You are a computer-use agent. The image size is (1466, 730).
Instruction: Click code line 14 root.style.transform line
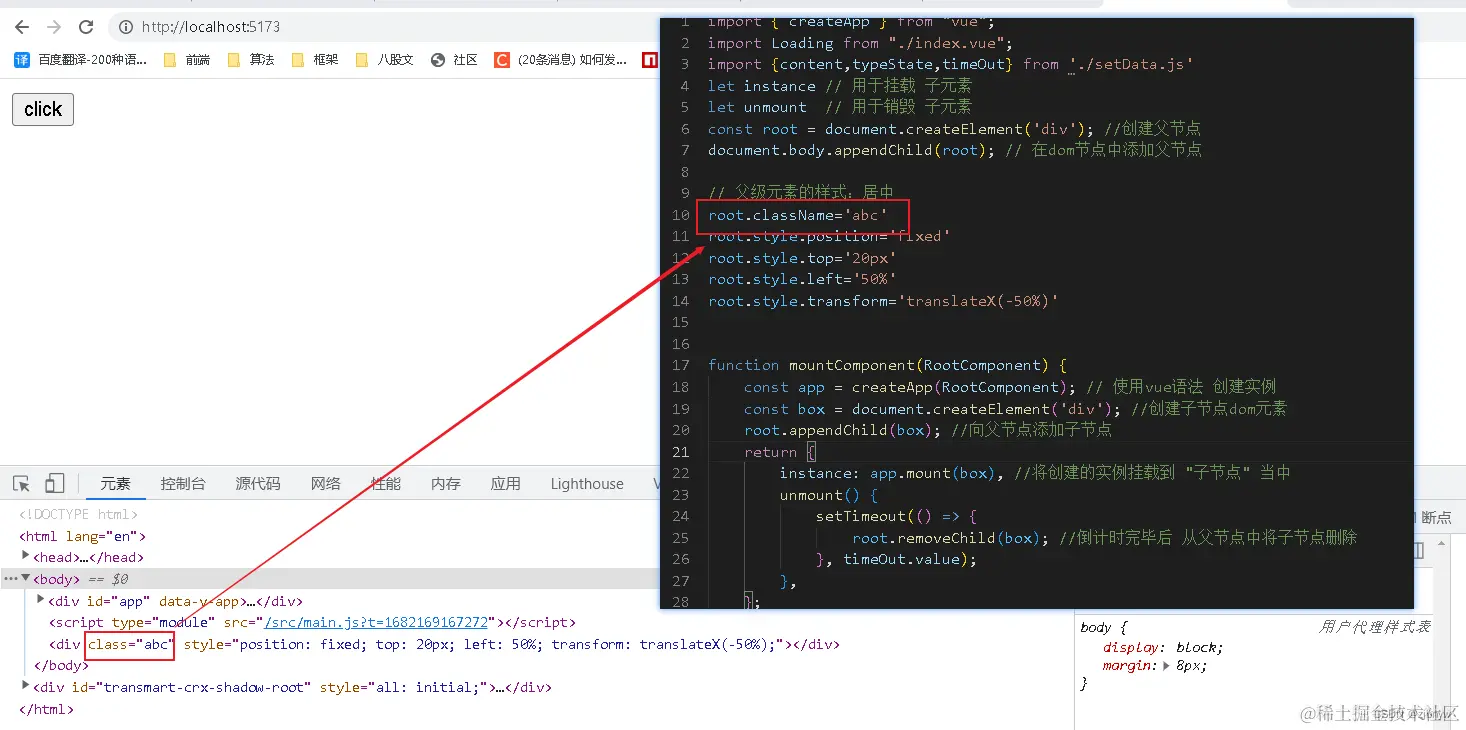point(883,301)
